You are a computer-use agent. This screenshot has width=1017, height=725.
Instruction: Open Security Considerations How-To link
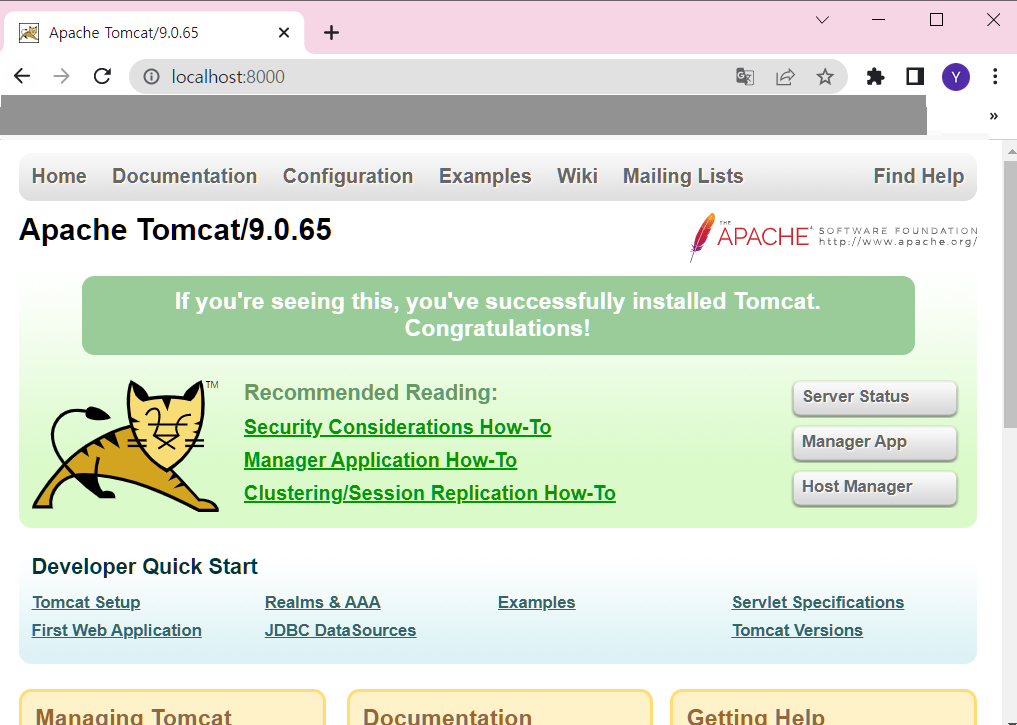(398, 427)
